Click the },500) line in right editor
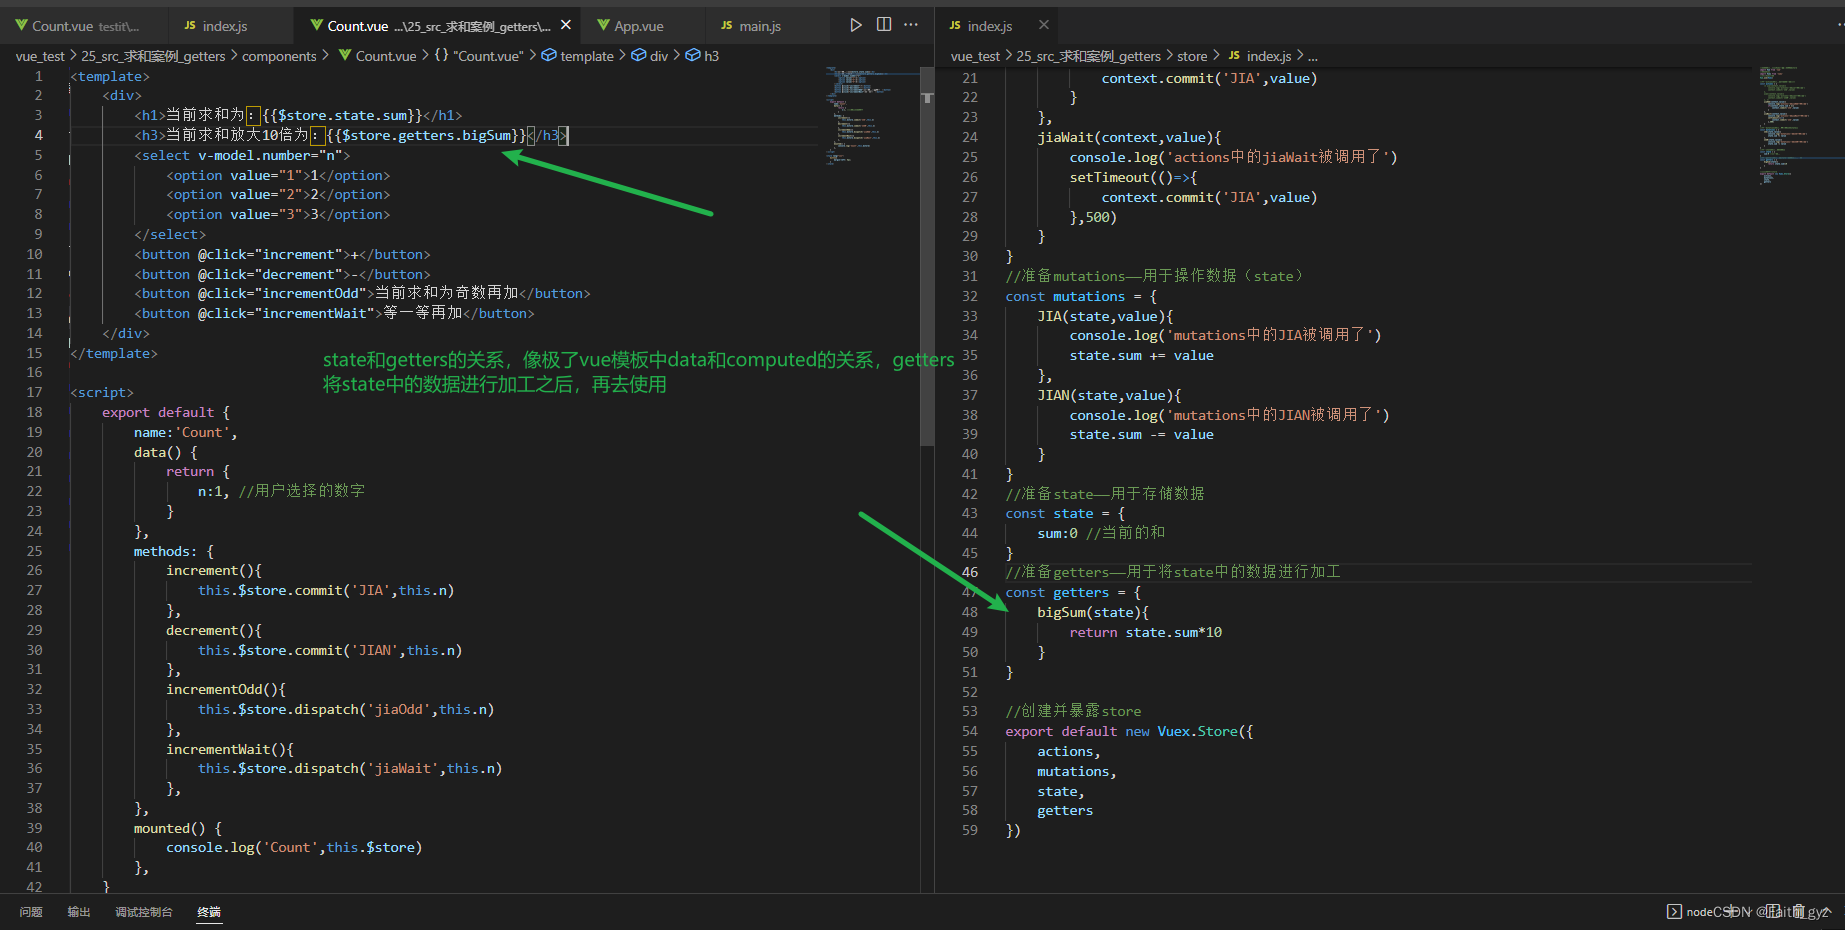This screenshot has height=930, width=1845. [1093, 217]
